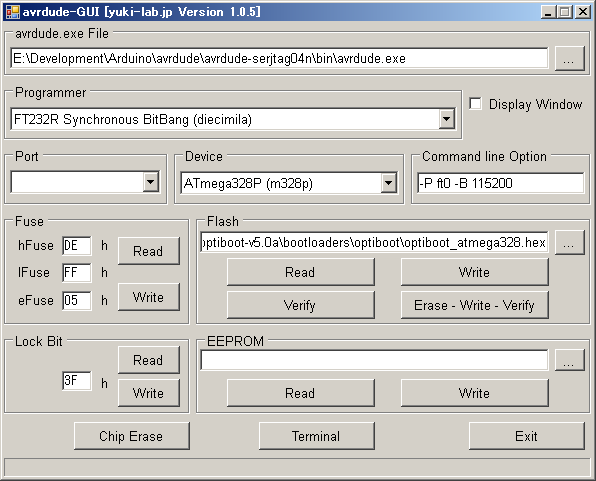The width and height of the screenshot is (596, 481).
Task: Browse for the avrdude.exe file path
Action: coord(569,59)
